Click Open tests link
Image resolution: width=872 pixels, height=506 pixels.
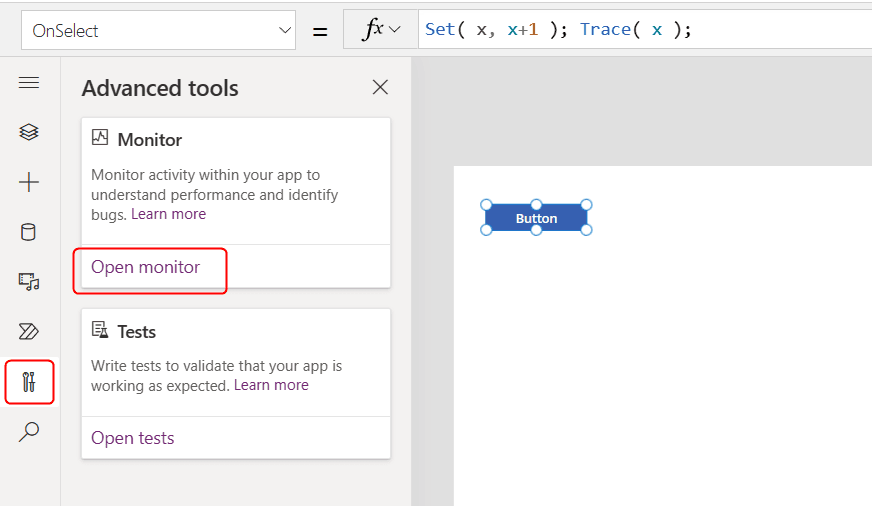(132, 438)
